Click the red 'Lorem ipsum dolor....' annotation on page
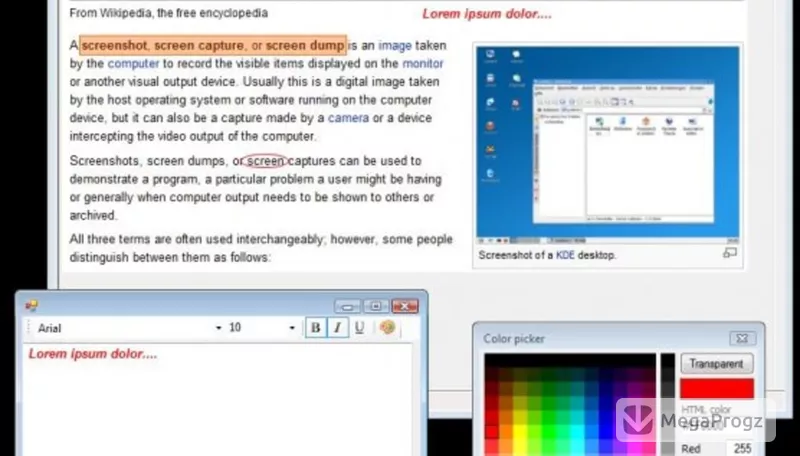The image size is (800, 456). pyautogui.click(x=487, y=14)
